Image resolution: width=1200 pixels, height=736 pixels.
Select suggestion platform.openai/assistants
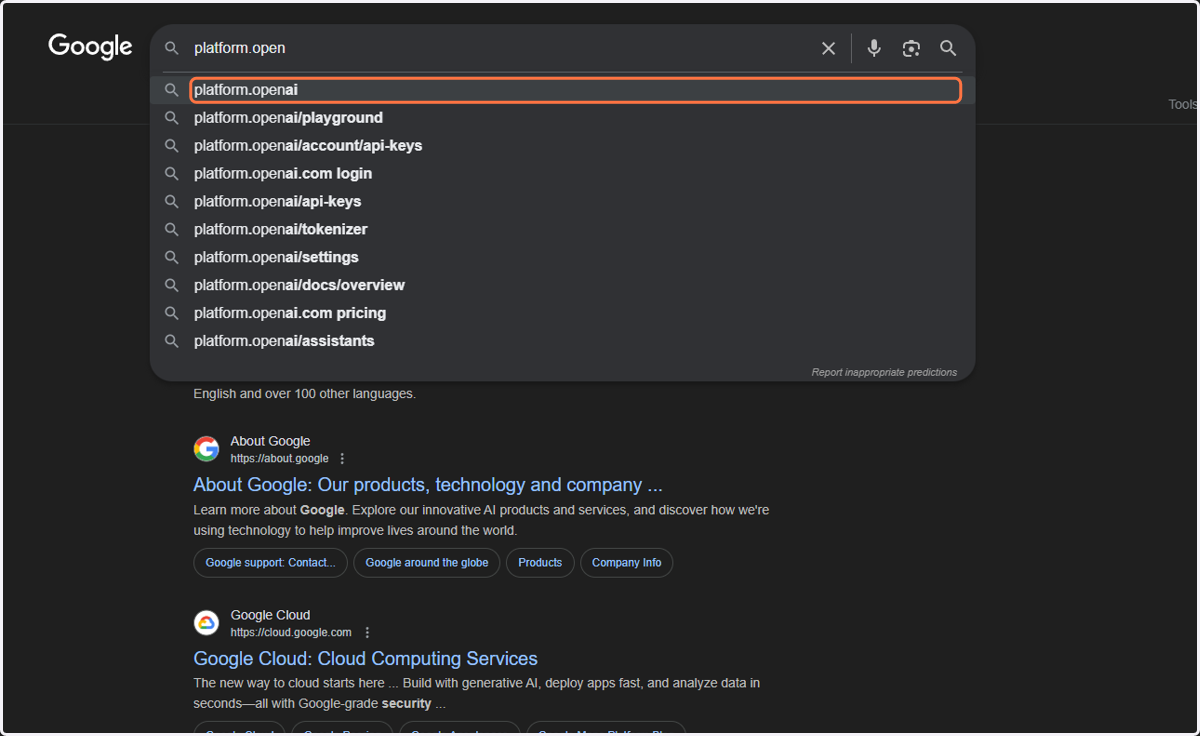[x=562, y=342]
